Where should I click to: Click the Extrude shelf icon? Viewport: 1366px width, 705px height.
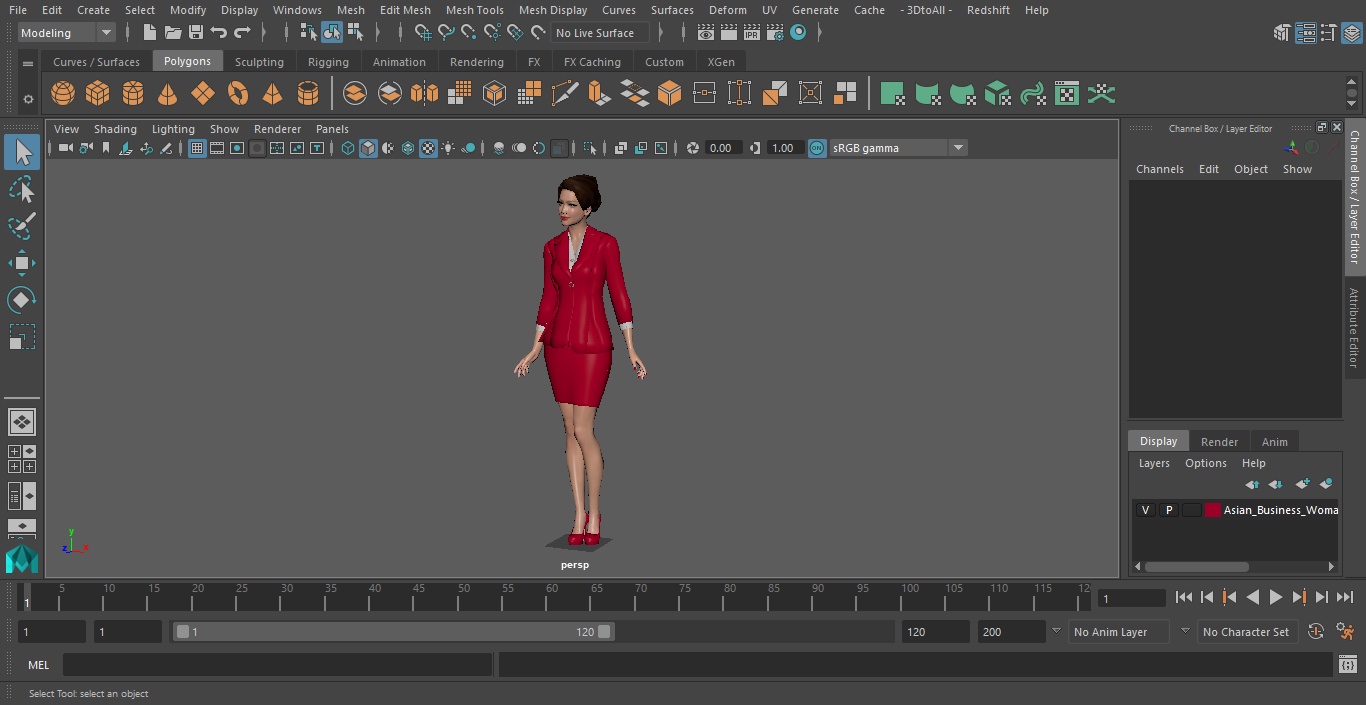coord(599,94)
